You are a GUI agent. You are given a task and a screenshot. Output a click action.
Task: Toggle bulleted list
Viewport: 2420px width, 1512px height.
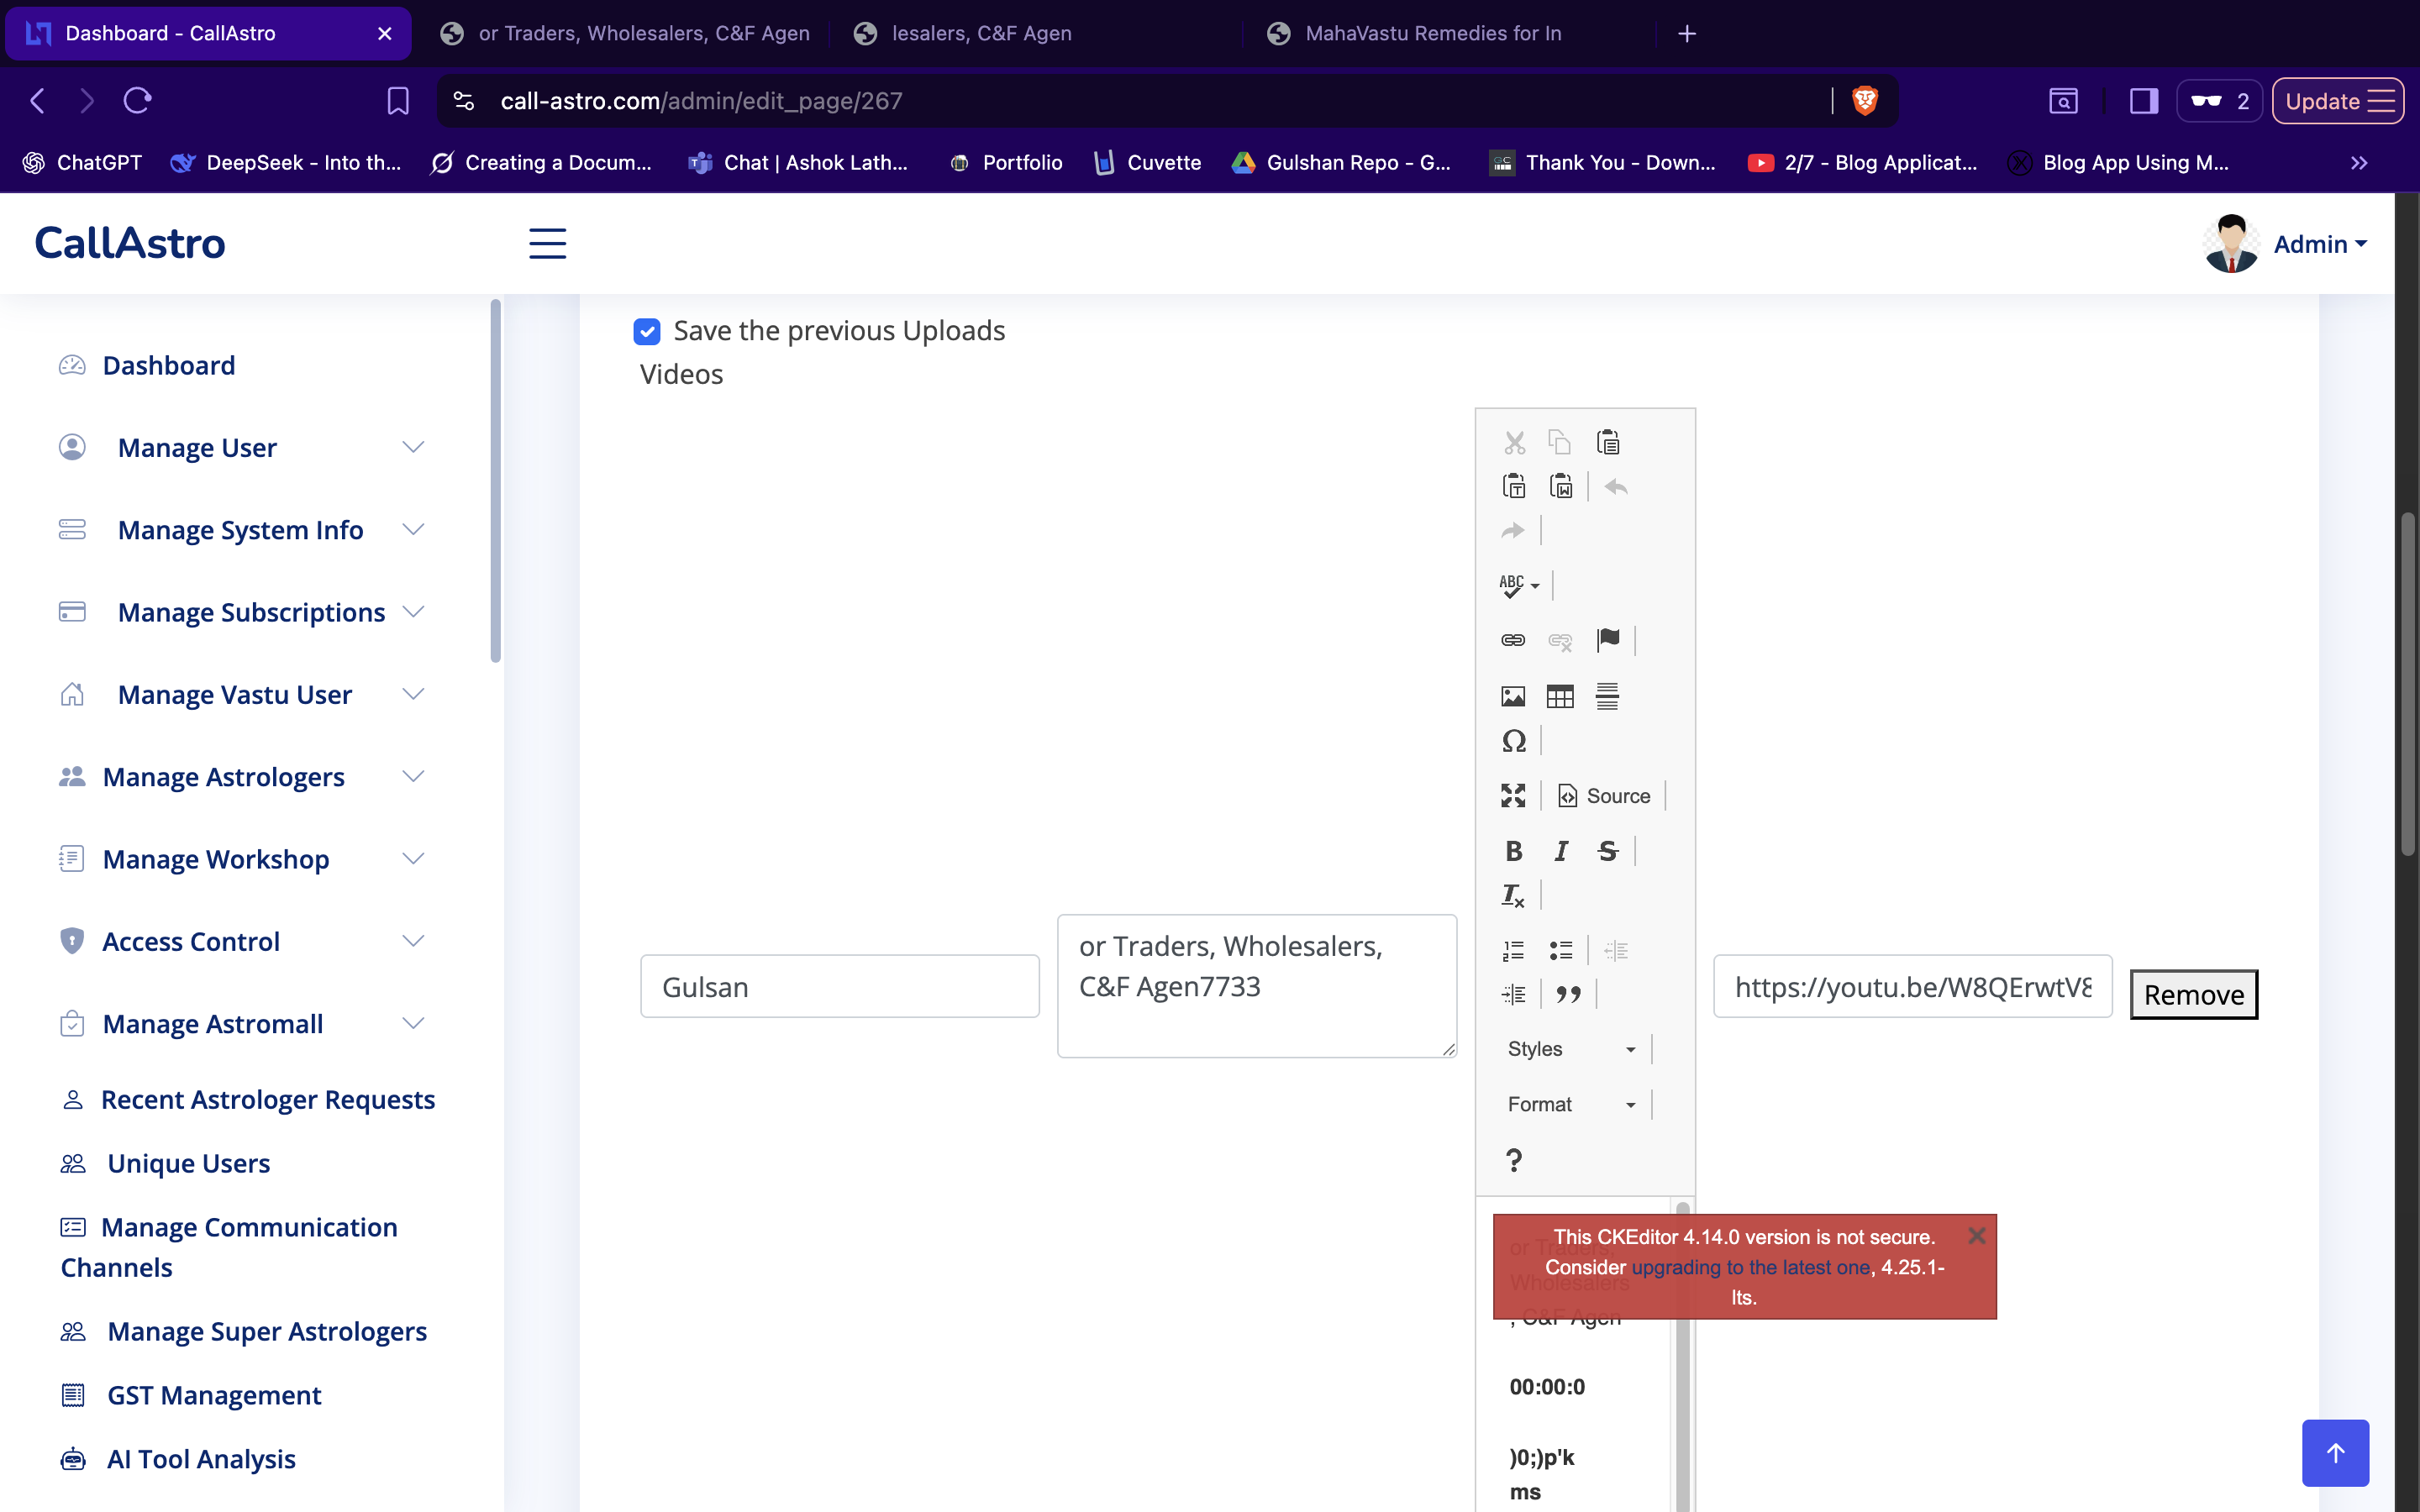(x=1560, y=950)
